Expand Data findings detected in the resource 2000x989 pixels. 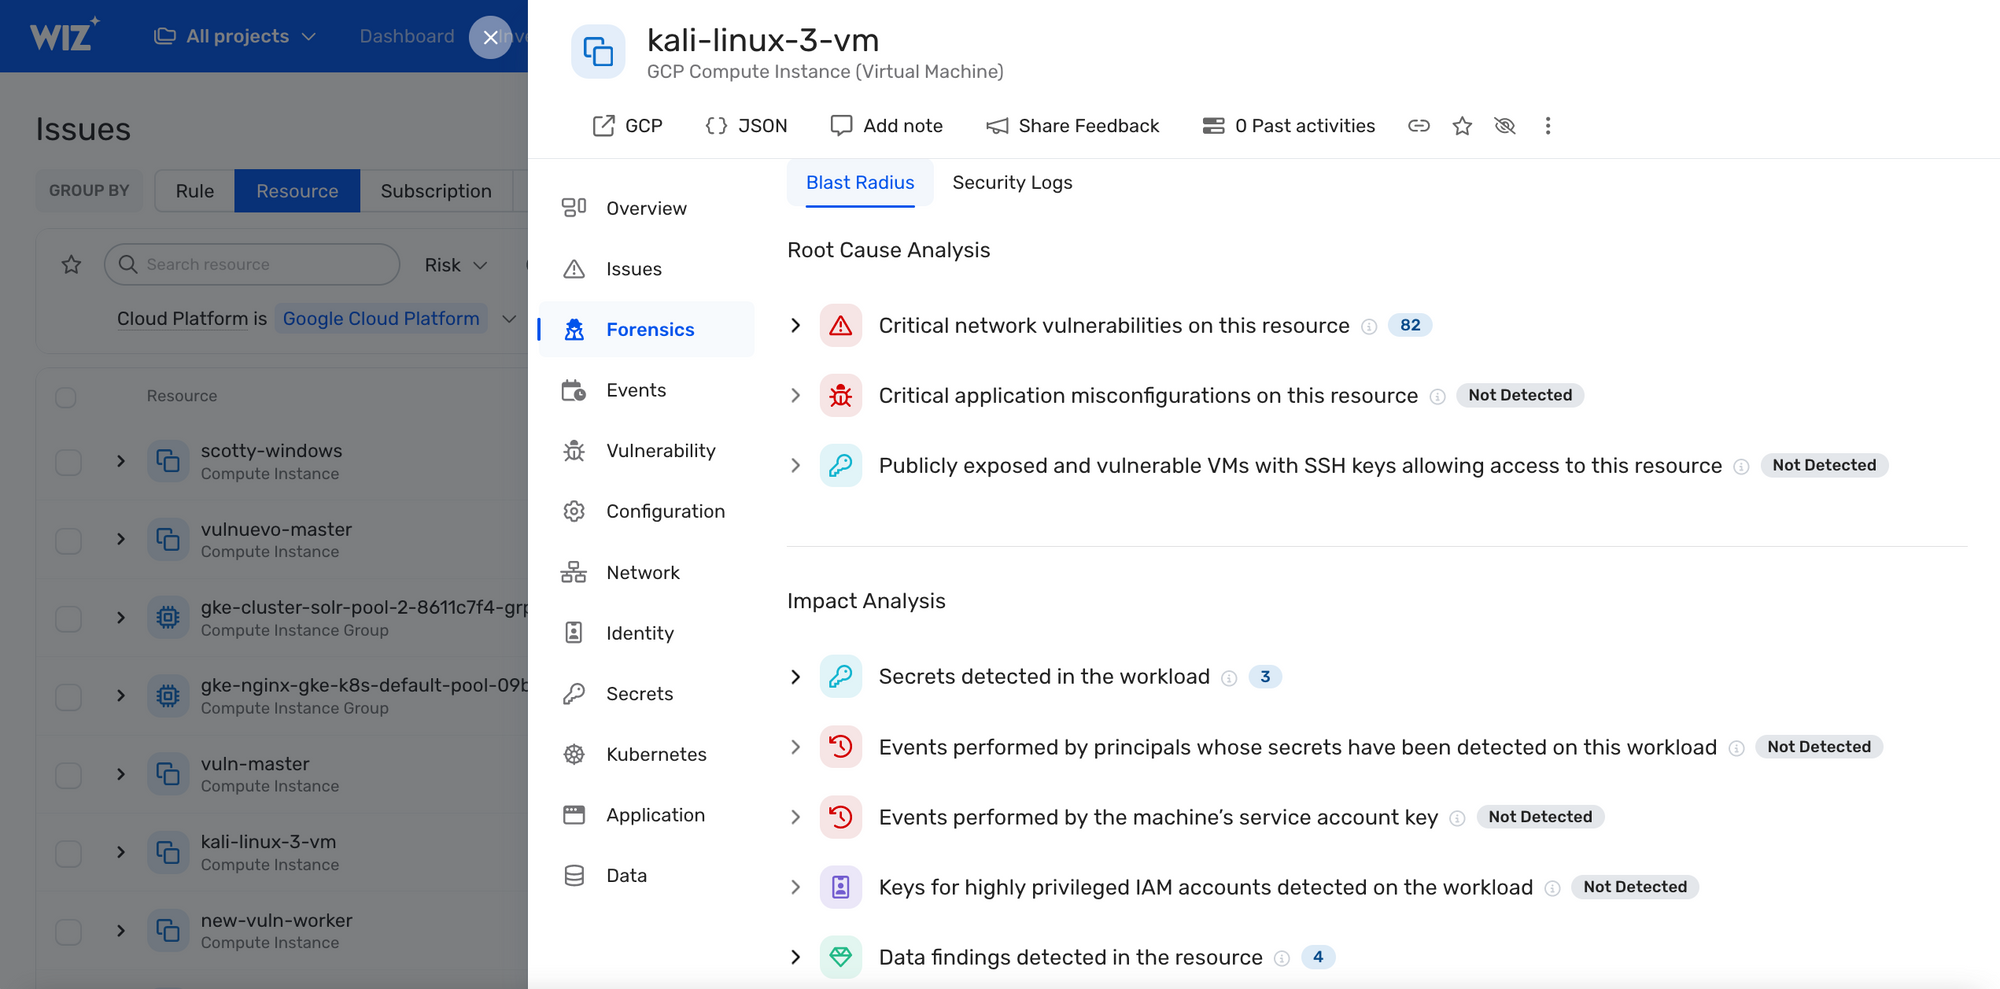[x=795, y=957]
